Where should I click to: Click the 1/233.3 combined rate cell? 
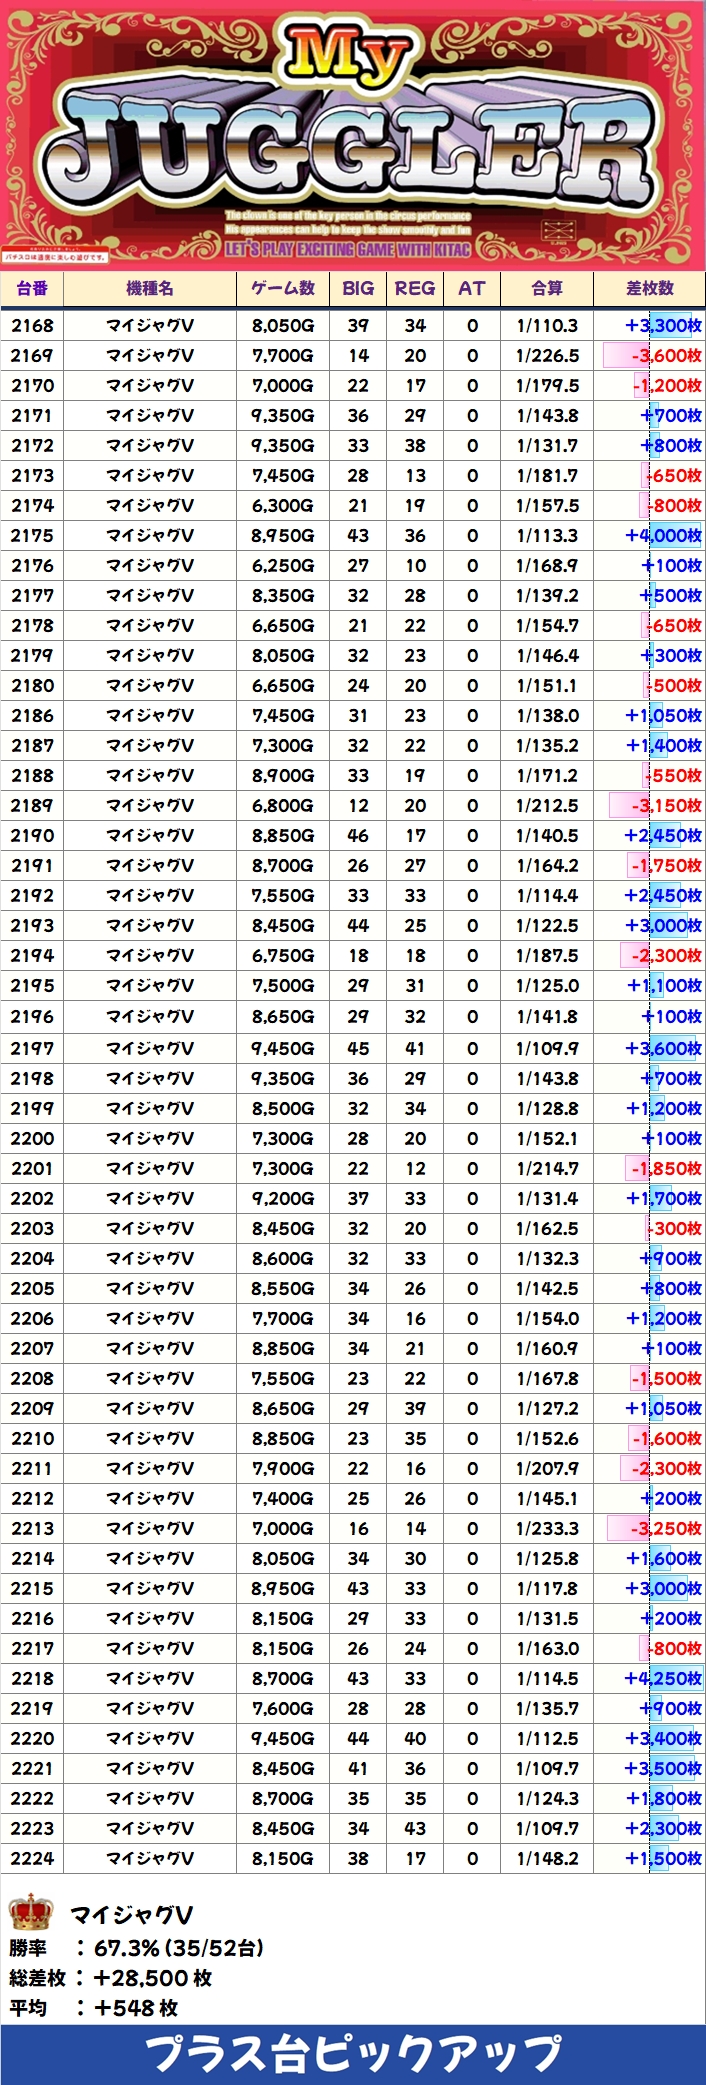coord(547,1528)
